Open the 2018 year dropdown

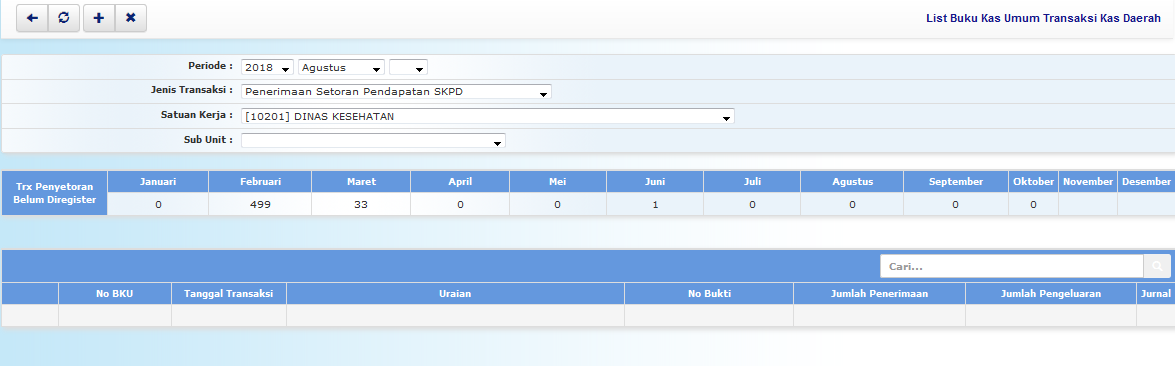point(268,68)
